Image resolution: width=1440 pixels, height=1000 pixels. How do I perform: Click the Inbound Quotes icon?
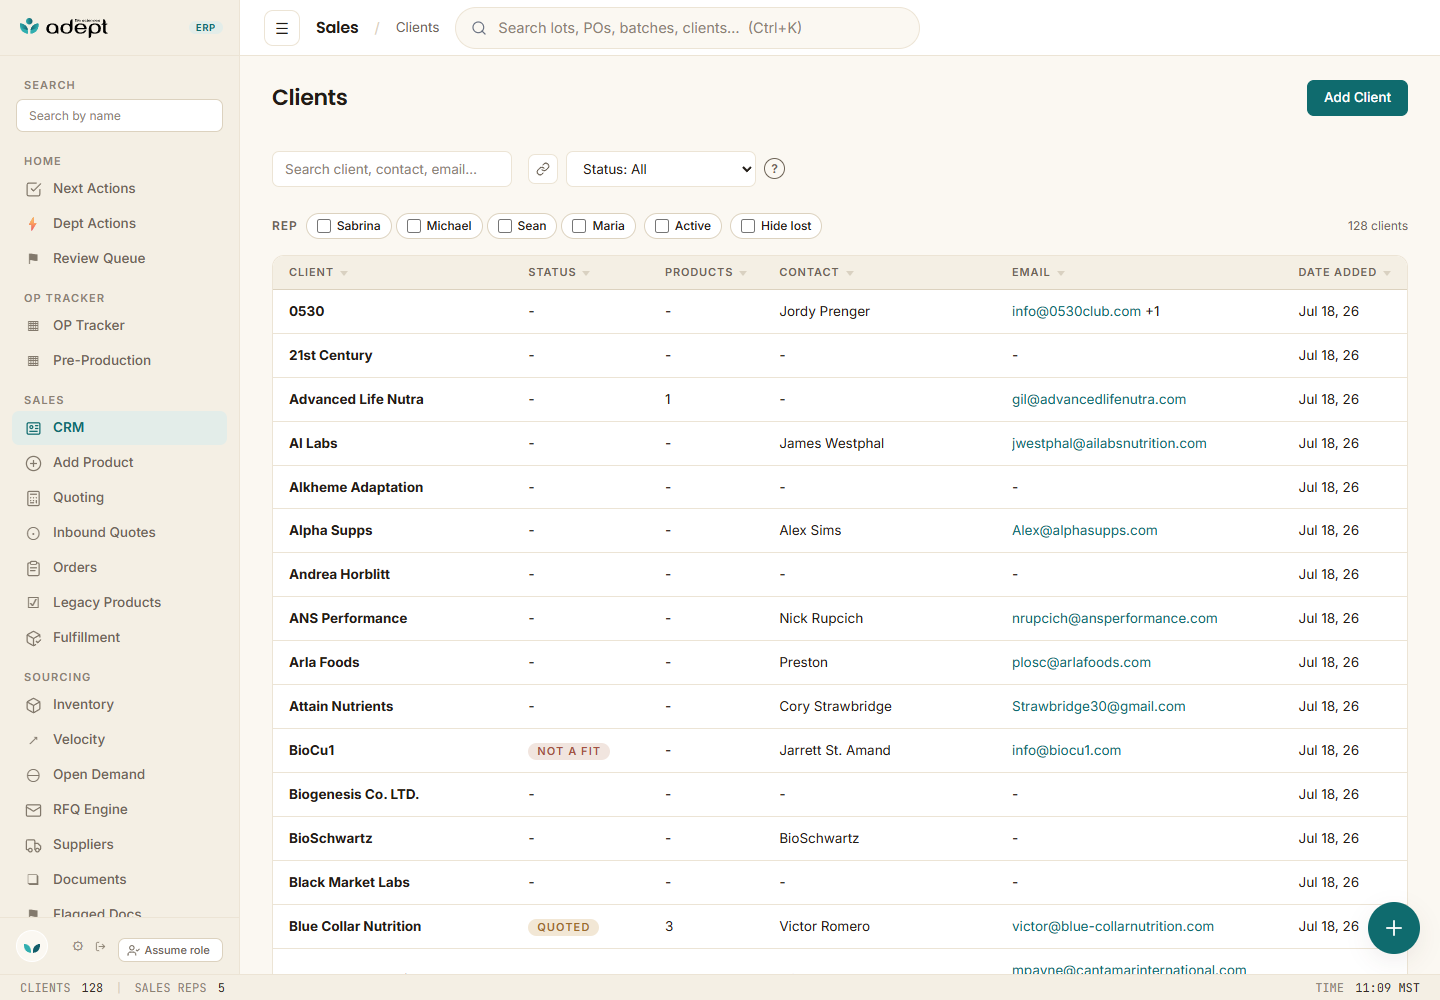34,533
